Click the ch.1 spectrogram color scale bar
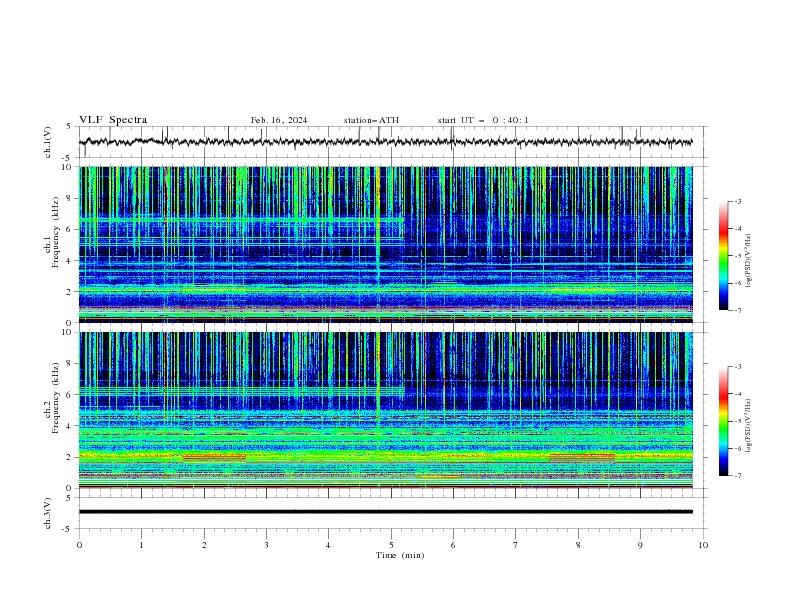Screen dimensions: 792x612 point(723,256)
